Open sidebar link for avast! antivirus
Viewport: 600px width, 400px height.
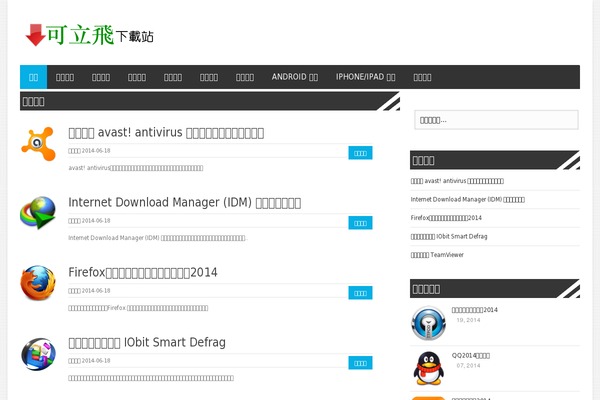(457, 181)
